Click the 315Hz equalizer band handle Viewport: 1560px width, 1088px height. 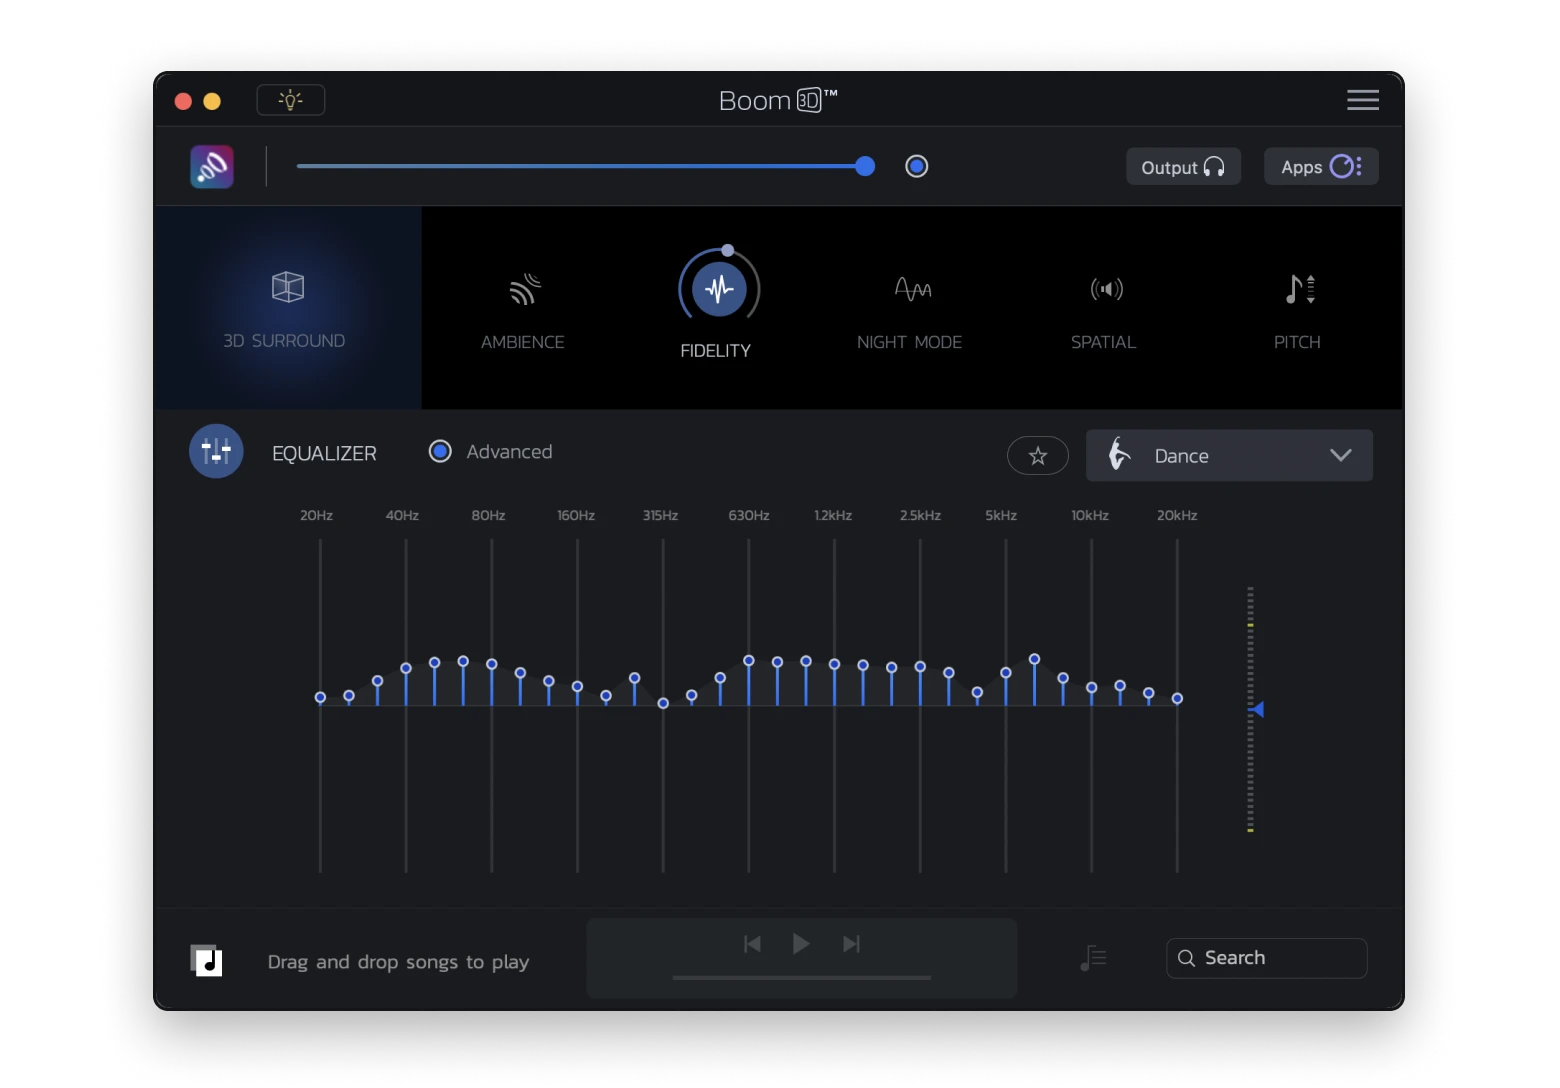663,703
